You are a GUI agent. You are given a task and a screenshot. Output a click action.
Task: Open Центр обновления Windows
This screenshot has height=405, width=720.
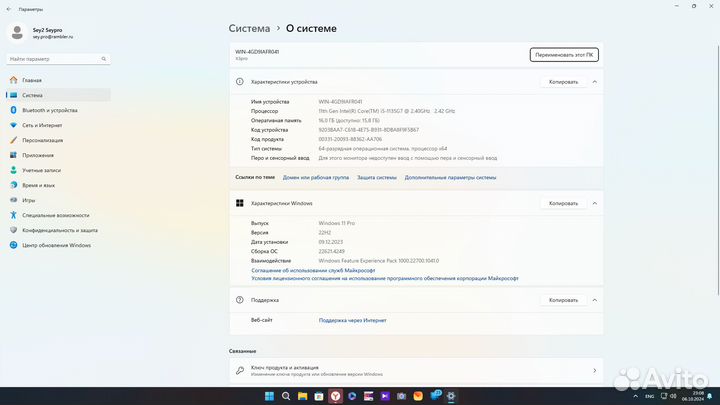pos(58,245)
